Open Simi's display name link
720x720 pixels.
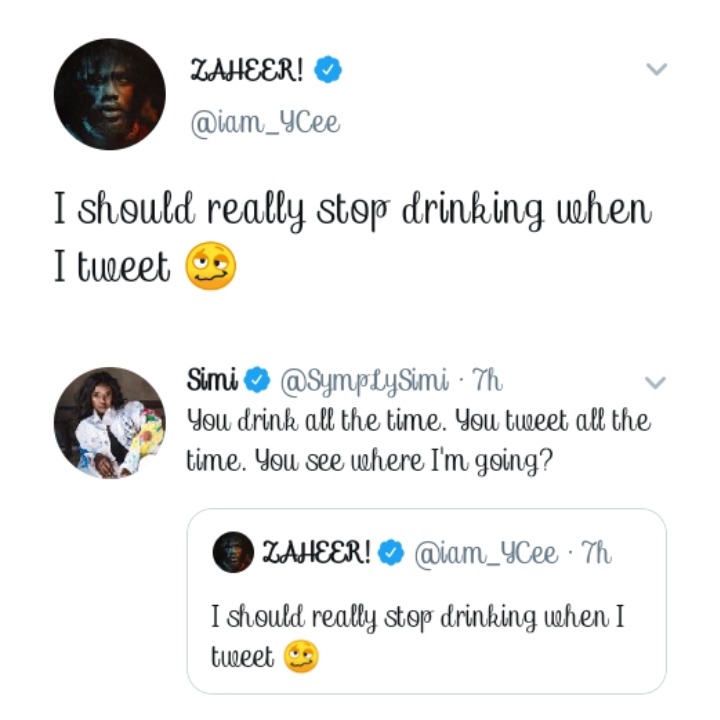pos(213,381)
